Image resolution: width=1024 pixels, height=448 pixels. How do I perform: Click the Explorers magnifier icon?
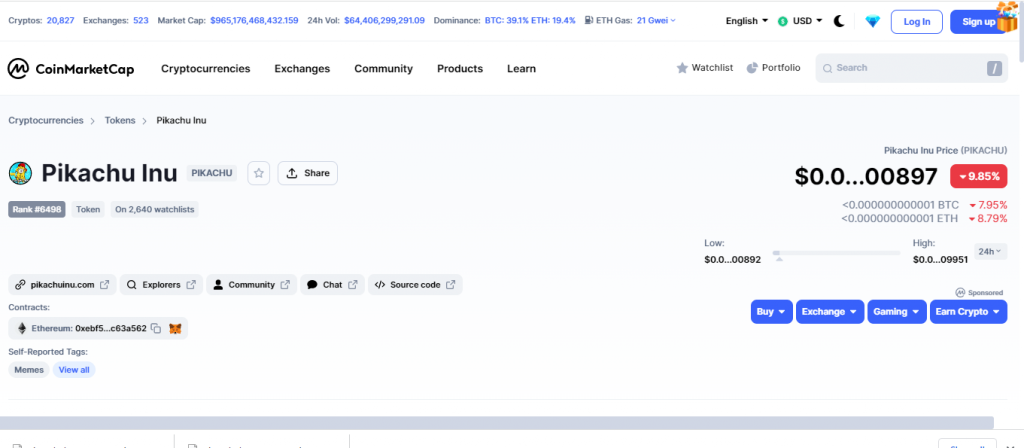click(131, 285)
